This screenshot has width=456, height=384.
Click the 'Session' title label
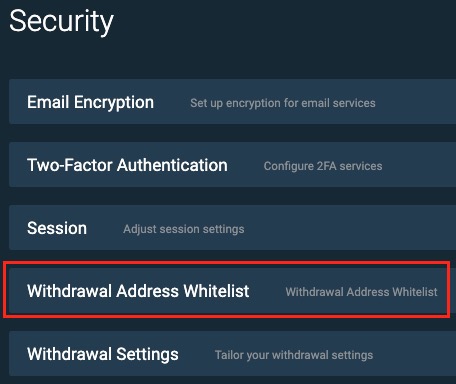pos(57,228)
